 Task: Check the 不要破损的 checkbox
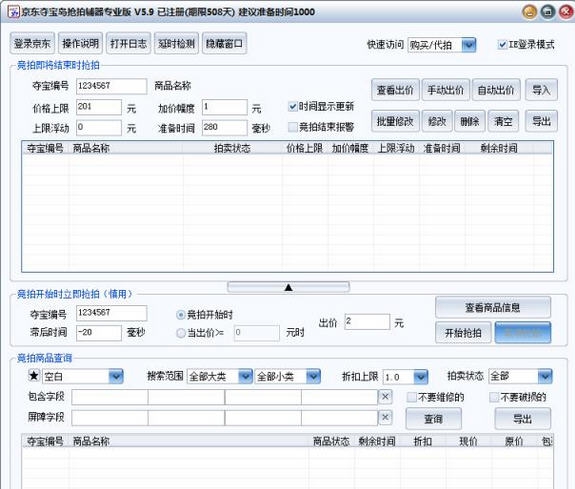point(494,397)
